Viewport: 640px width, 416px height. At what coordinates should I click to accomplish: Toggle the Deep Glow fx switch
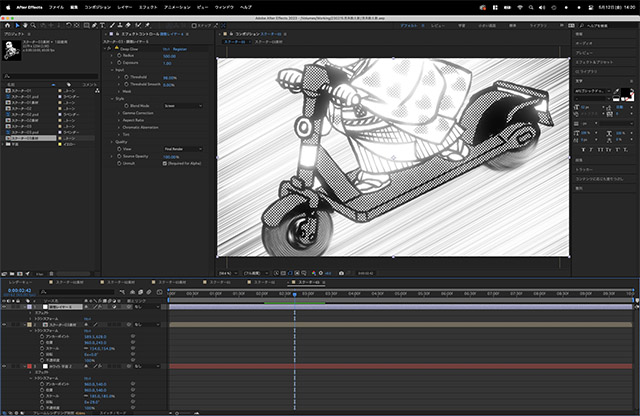[111, 48]
